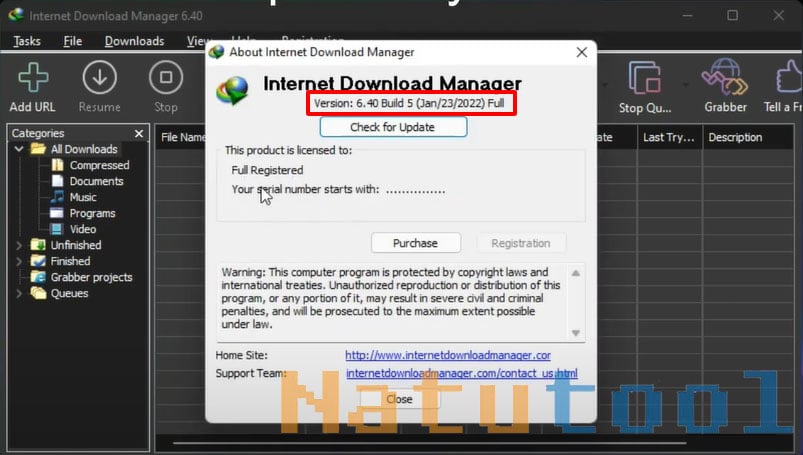This screenshot has width=803, height=455.
Task: Click the Add URL toolbar icon
Action: (33, 78)
